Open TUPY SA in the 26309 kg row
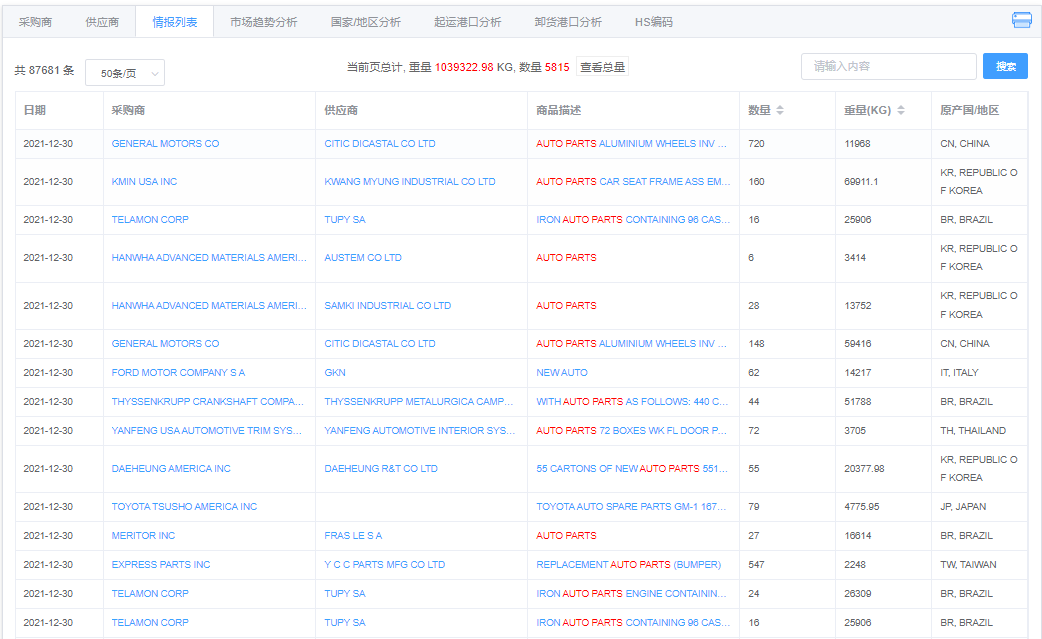Screen dimensions: 1042x639 (x=345, y=594)
